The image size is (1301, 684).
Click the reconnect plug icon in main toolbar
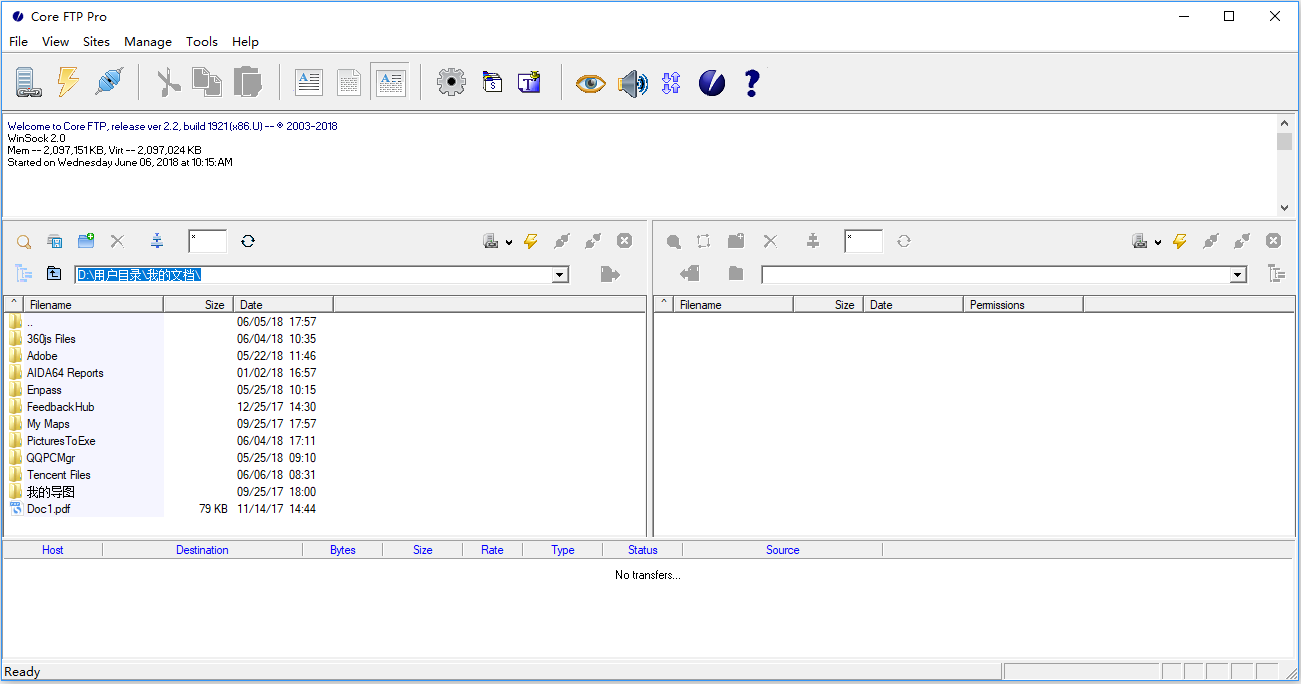tap(108, 82)
